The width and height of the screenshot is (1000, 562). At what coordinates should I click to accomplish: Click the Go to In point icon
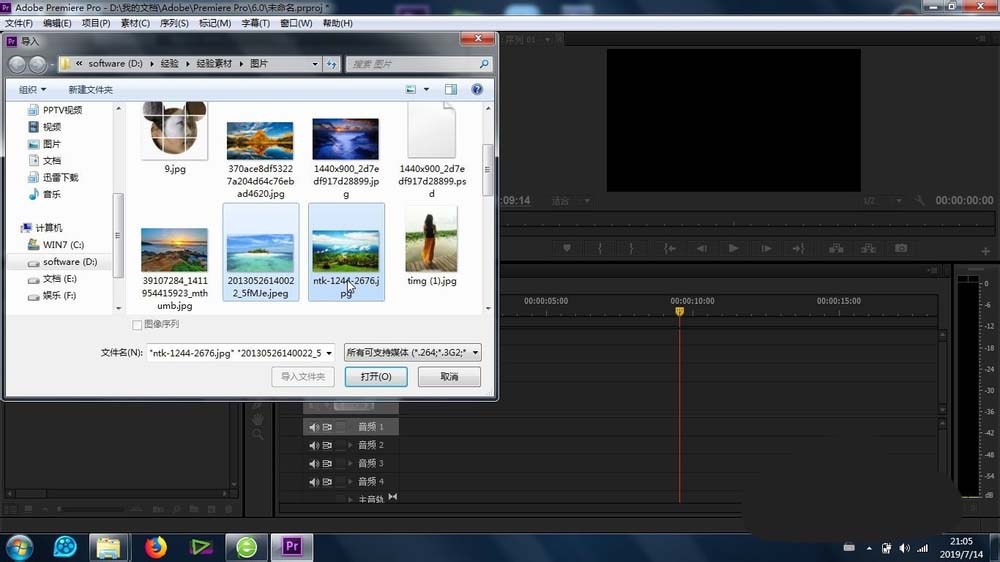669,248
